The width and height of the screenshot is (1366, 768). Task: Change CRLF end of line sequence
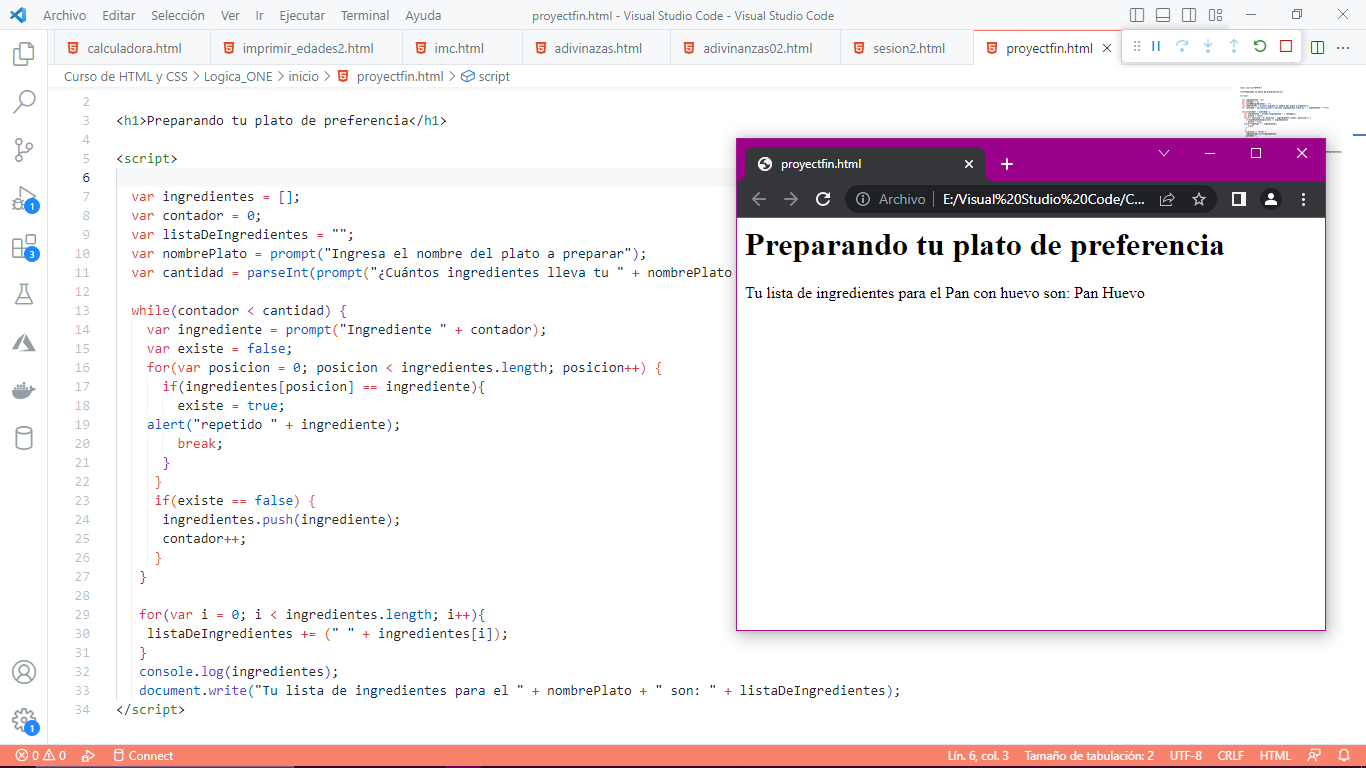(x=1230, y=756)
